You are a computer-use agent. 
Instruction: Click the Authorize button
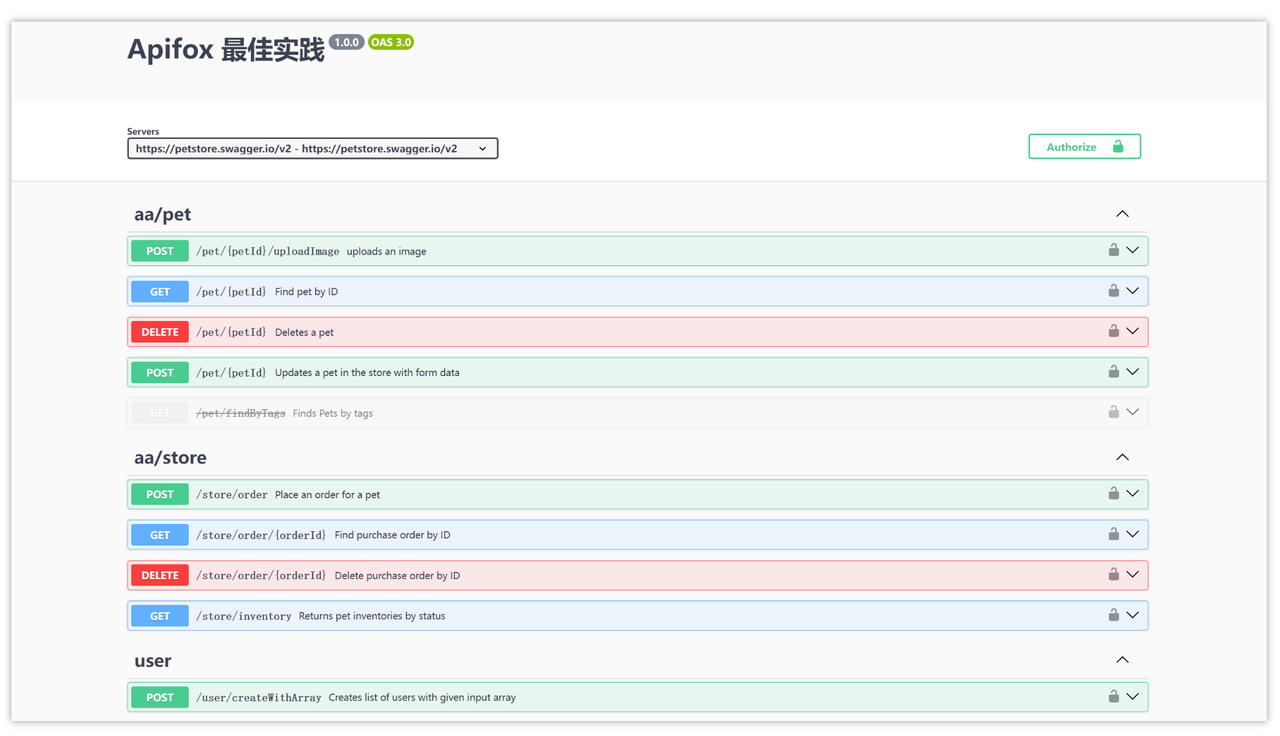coord(1084,147)
